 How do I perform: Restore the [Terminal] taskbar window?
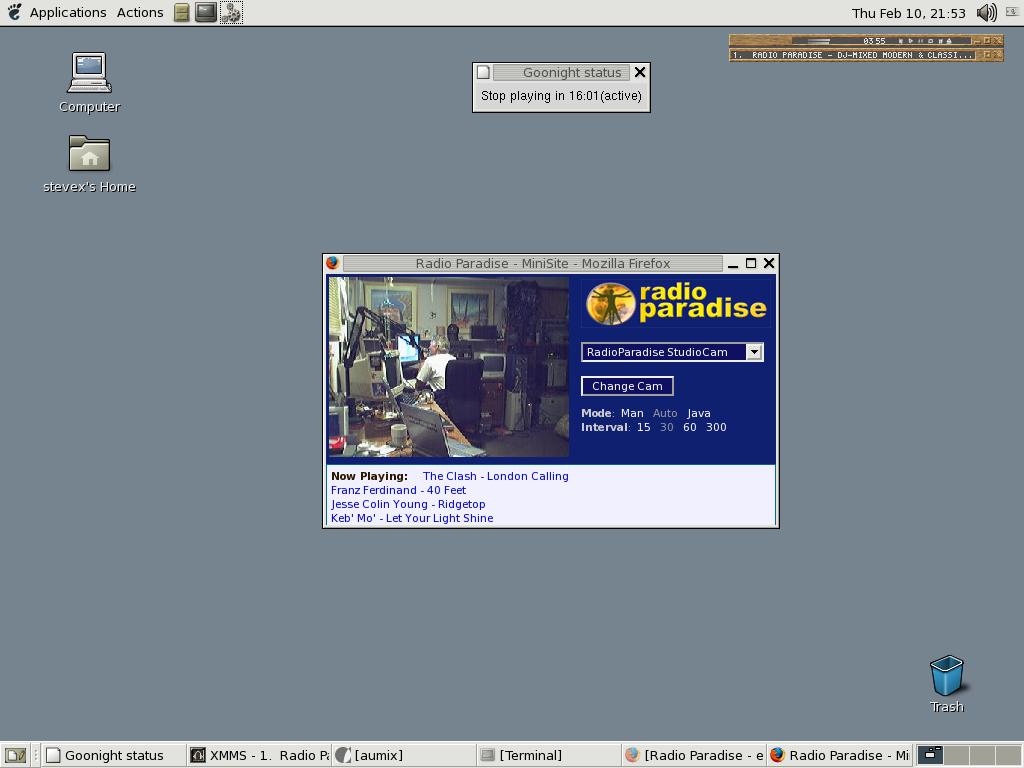[549, 756]
